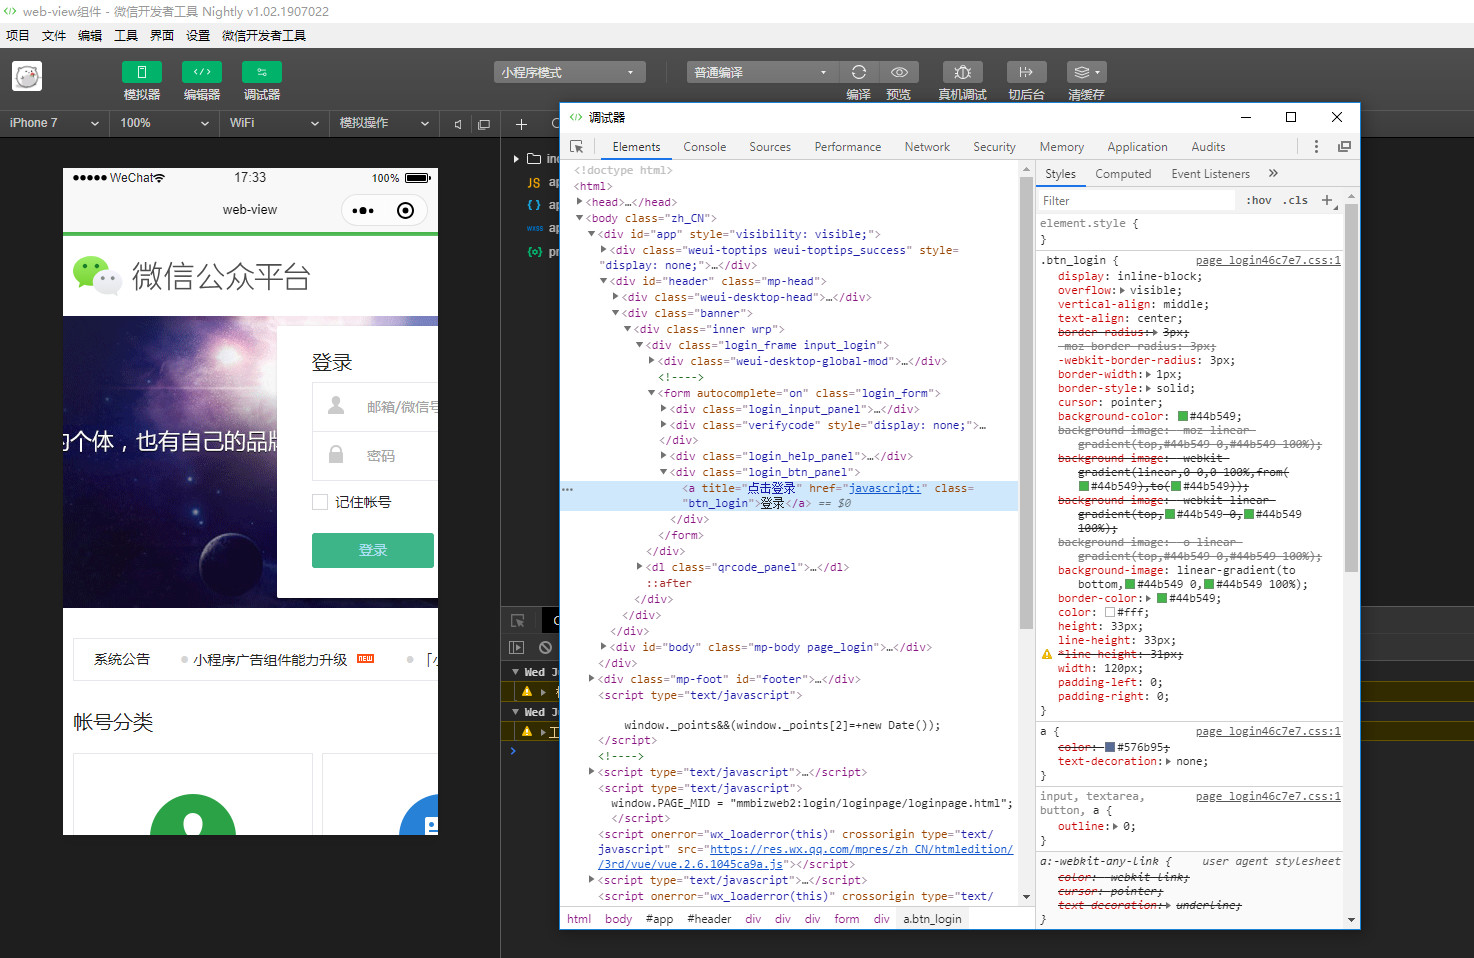1474x958 pixels.
Task: Open the Computed styles tab
Action: pyautogui.click(x=1123, y=174)
